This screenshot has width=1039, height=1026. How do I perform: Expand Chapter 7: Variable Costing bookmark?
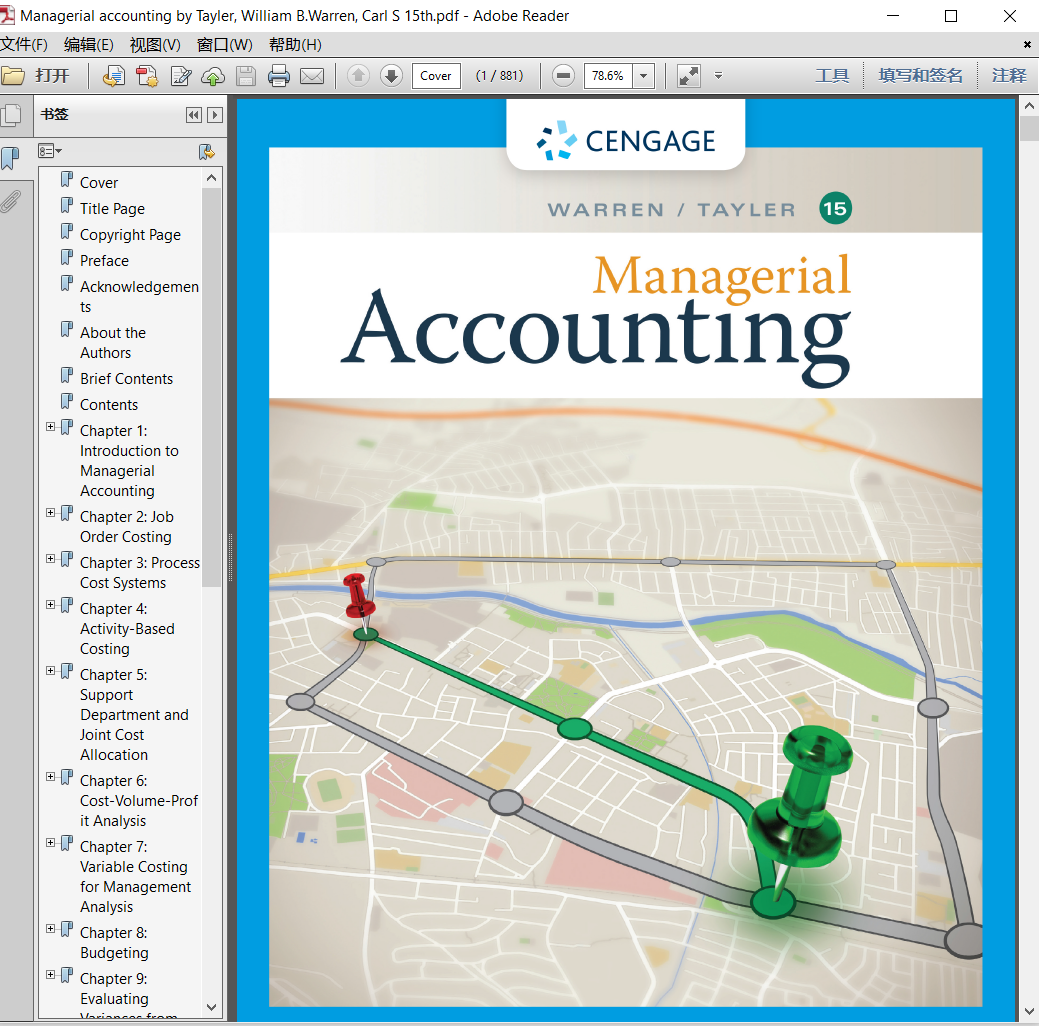coord(50,842)
